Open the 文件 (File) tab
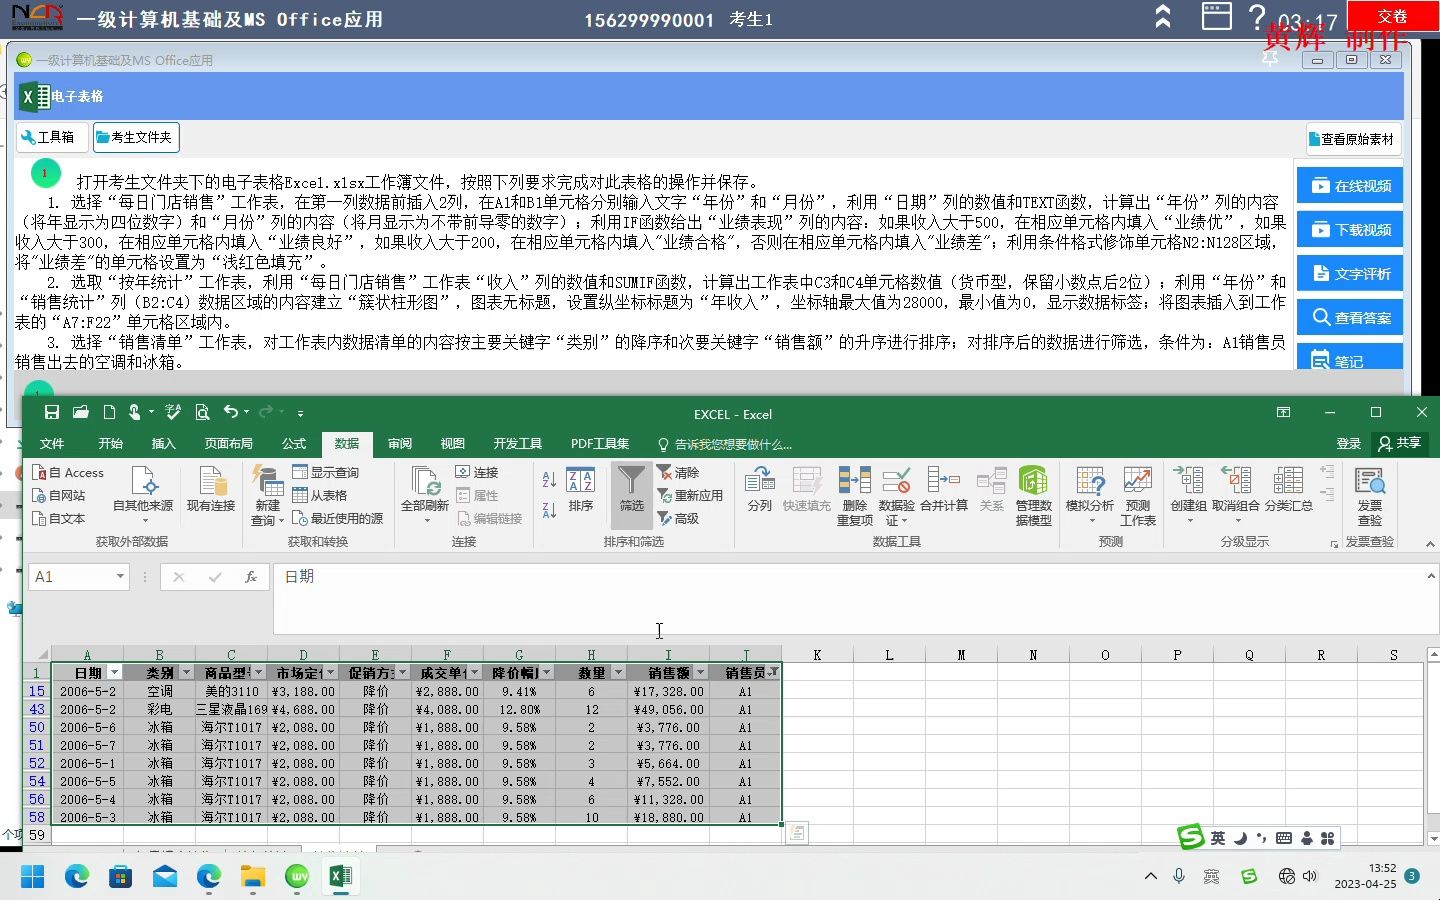This screenshot has width=1440, height=900. (x=52, y=444)
